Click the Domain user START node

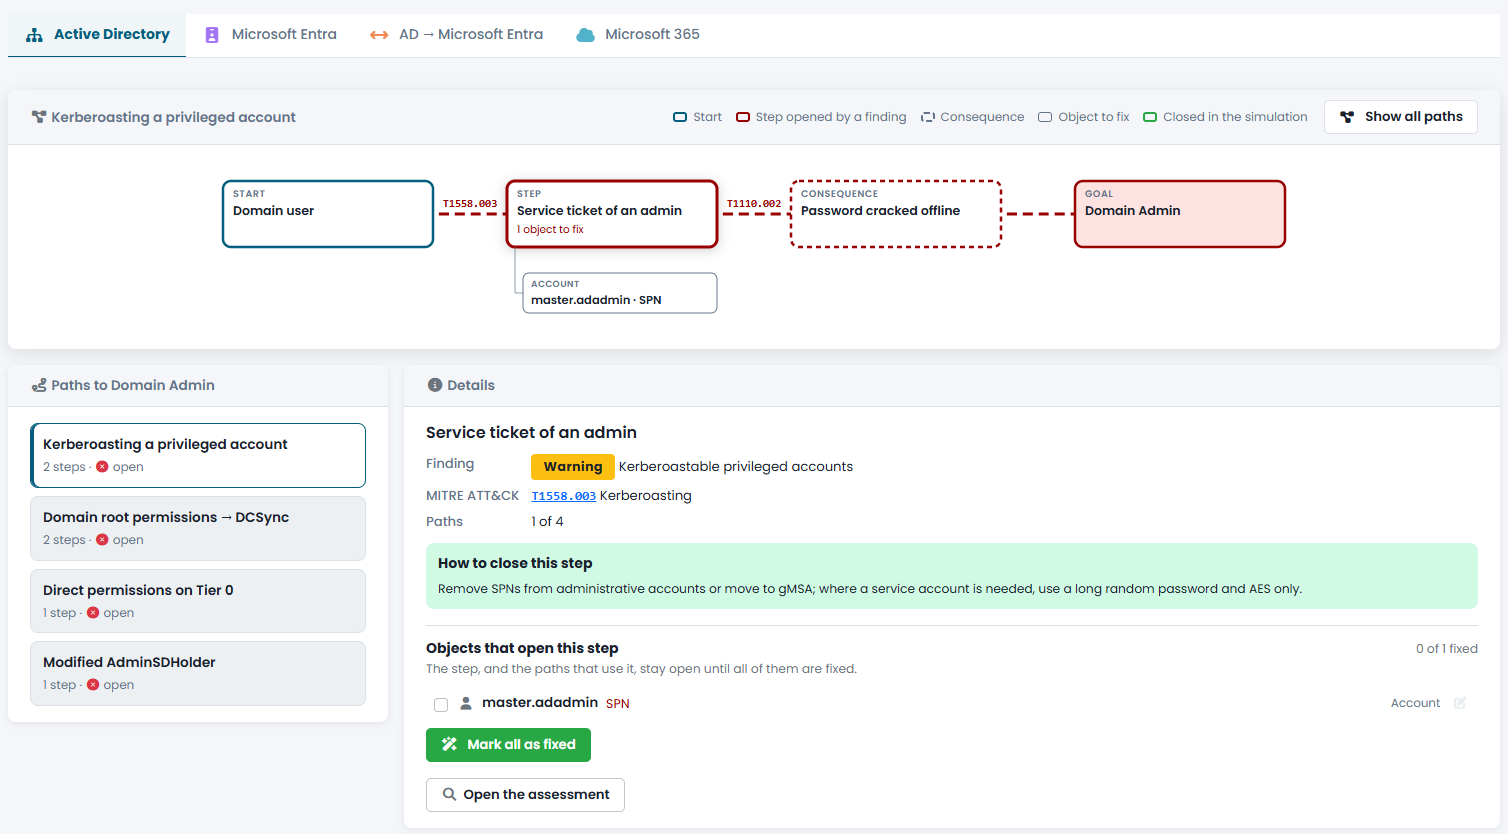[328, 214]
